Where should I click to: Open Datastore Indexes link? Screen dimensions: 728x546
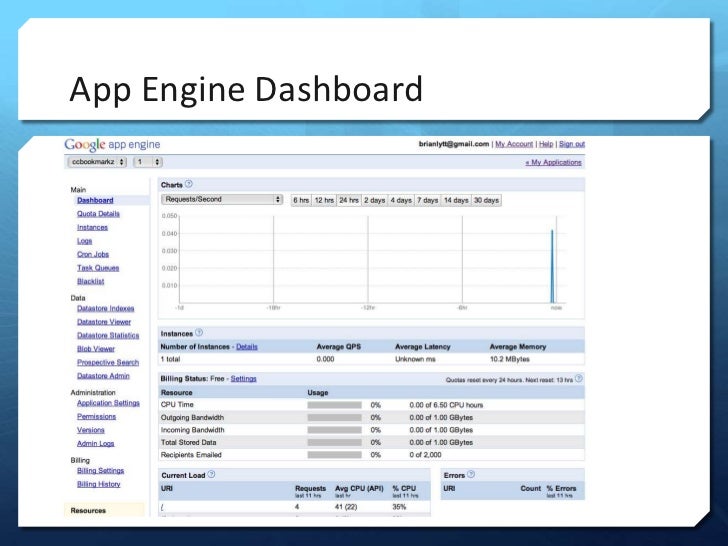click(105, 308)
